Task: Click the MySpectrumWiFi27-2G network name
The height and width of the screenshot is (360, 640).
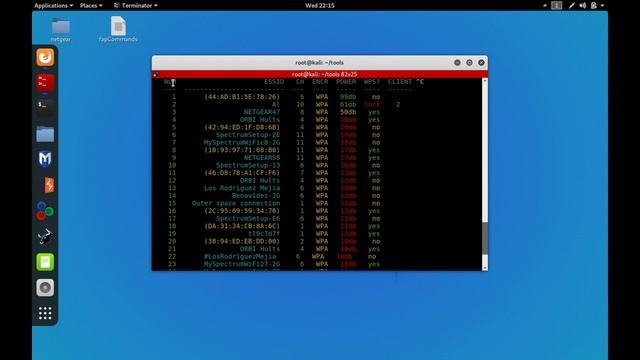Action: (x=242, y=264)
